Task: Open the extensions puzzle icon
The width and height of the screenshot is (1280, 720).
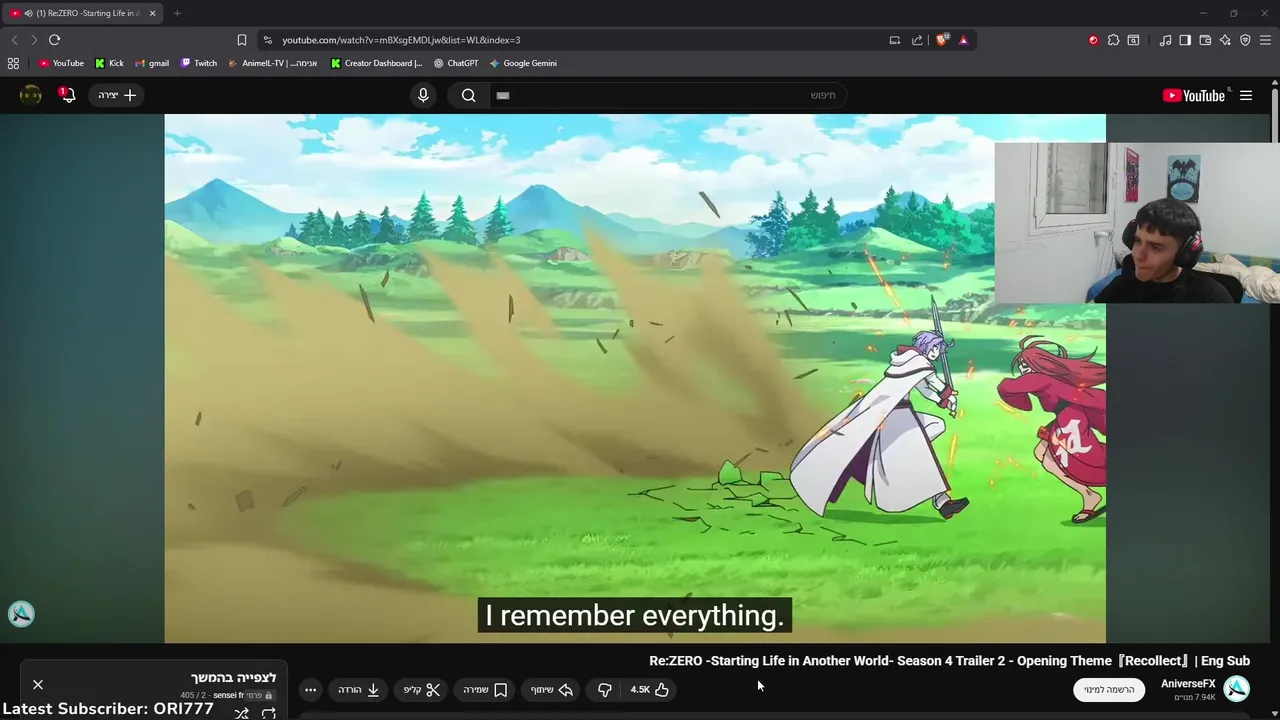Action: [1113, 40]
